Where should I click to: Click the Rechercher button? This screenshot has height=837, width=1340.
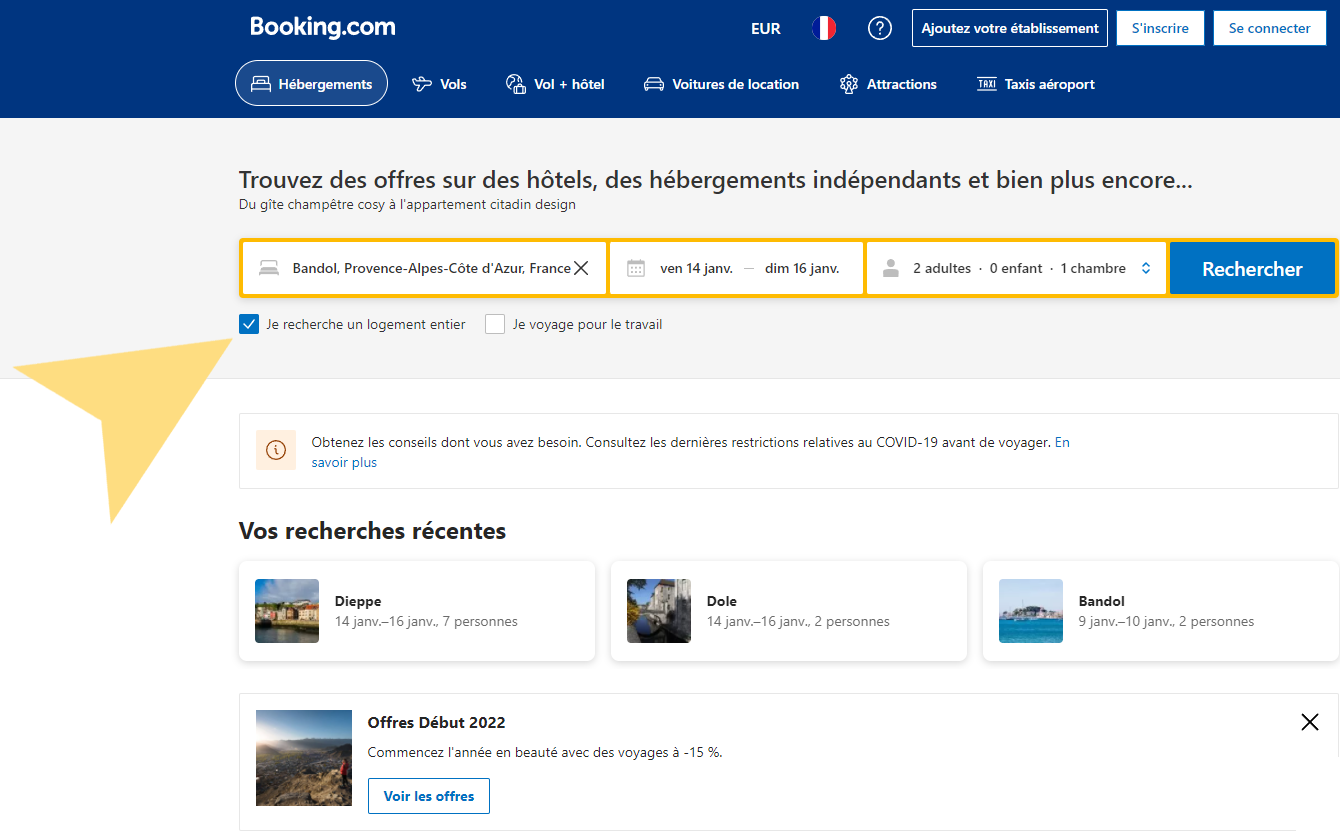(1252, 268)
